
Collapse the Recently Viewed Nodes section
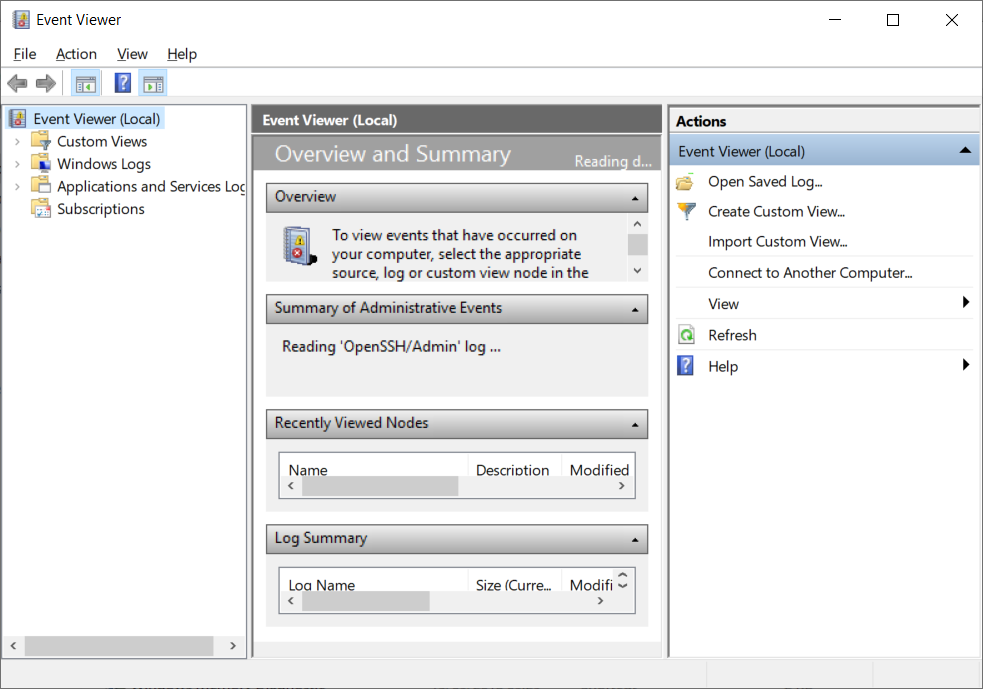(x=635, y=424)
